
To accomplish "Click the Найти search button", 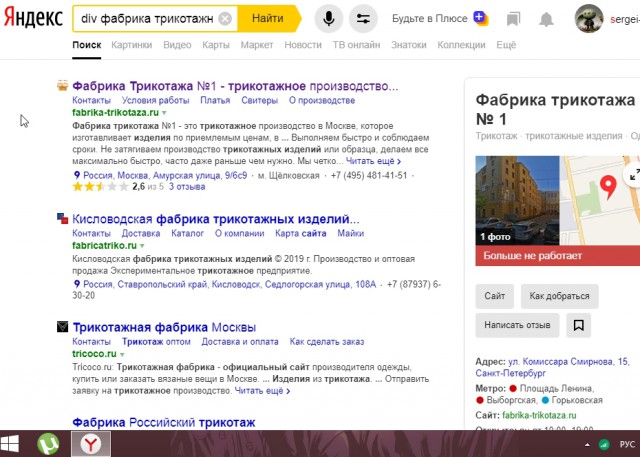I will [268, 18].
